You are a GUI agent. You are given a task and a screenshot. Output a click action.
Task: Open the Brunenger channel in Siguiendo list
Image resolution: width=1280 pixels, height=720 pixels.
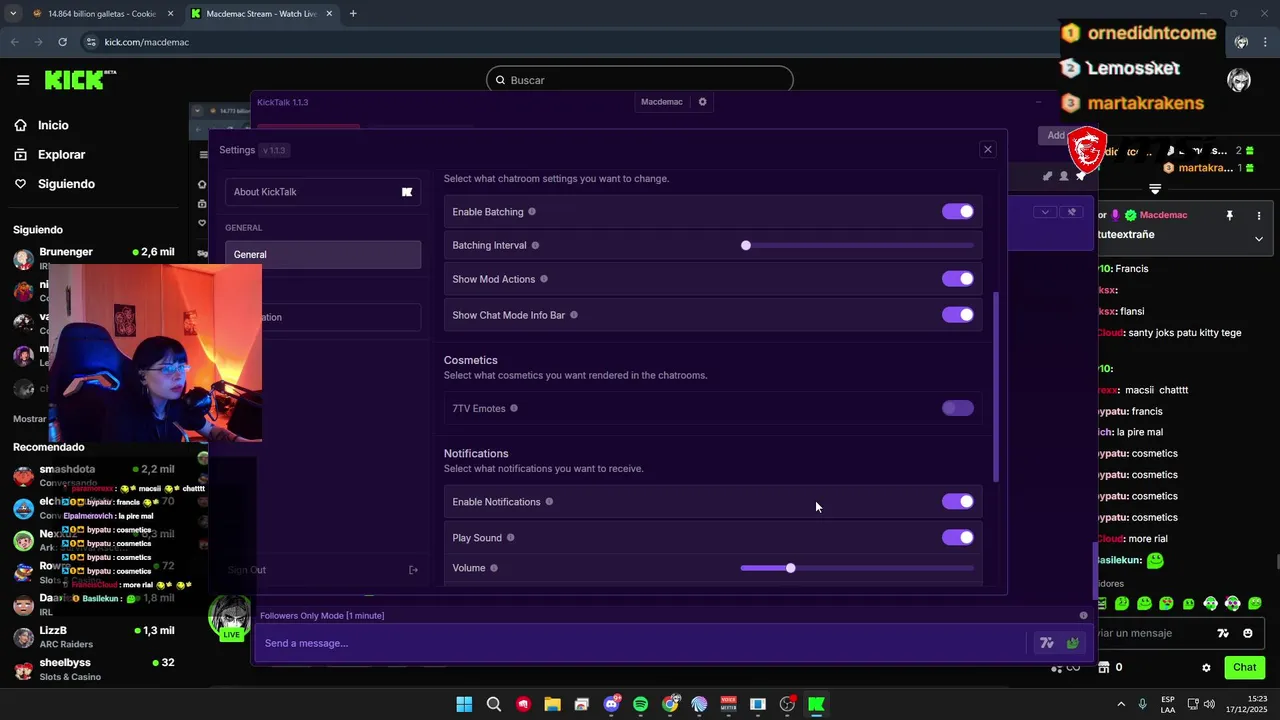point(95,258)
